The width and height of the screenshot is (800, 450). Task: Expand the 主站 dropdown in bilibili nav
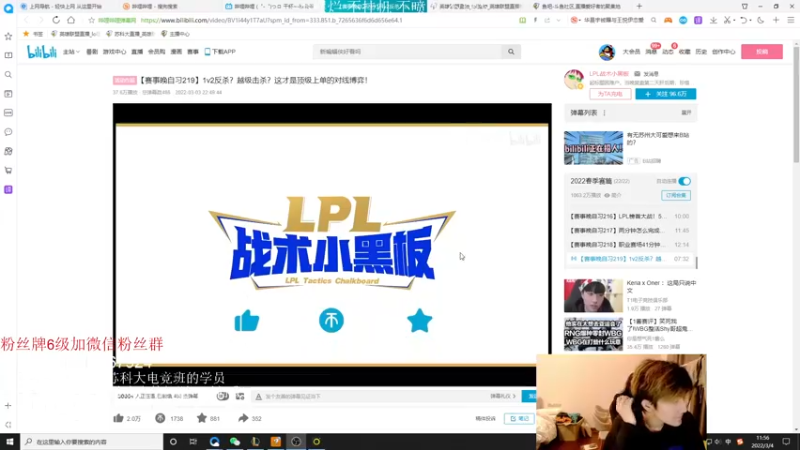(71, 52)
